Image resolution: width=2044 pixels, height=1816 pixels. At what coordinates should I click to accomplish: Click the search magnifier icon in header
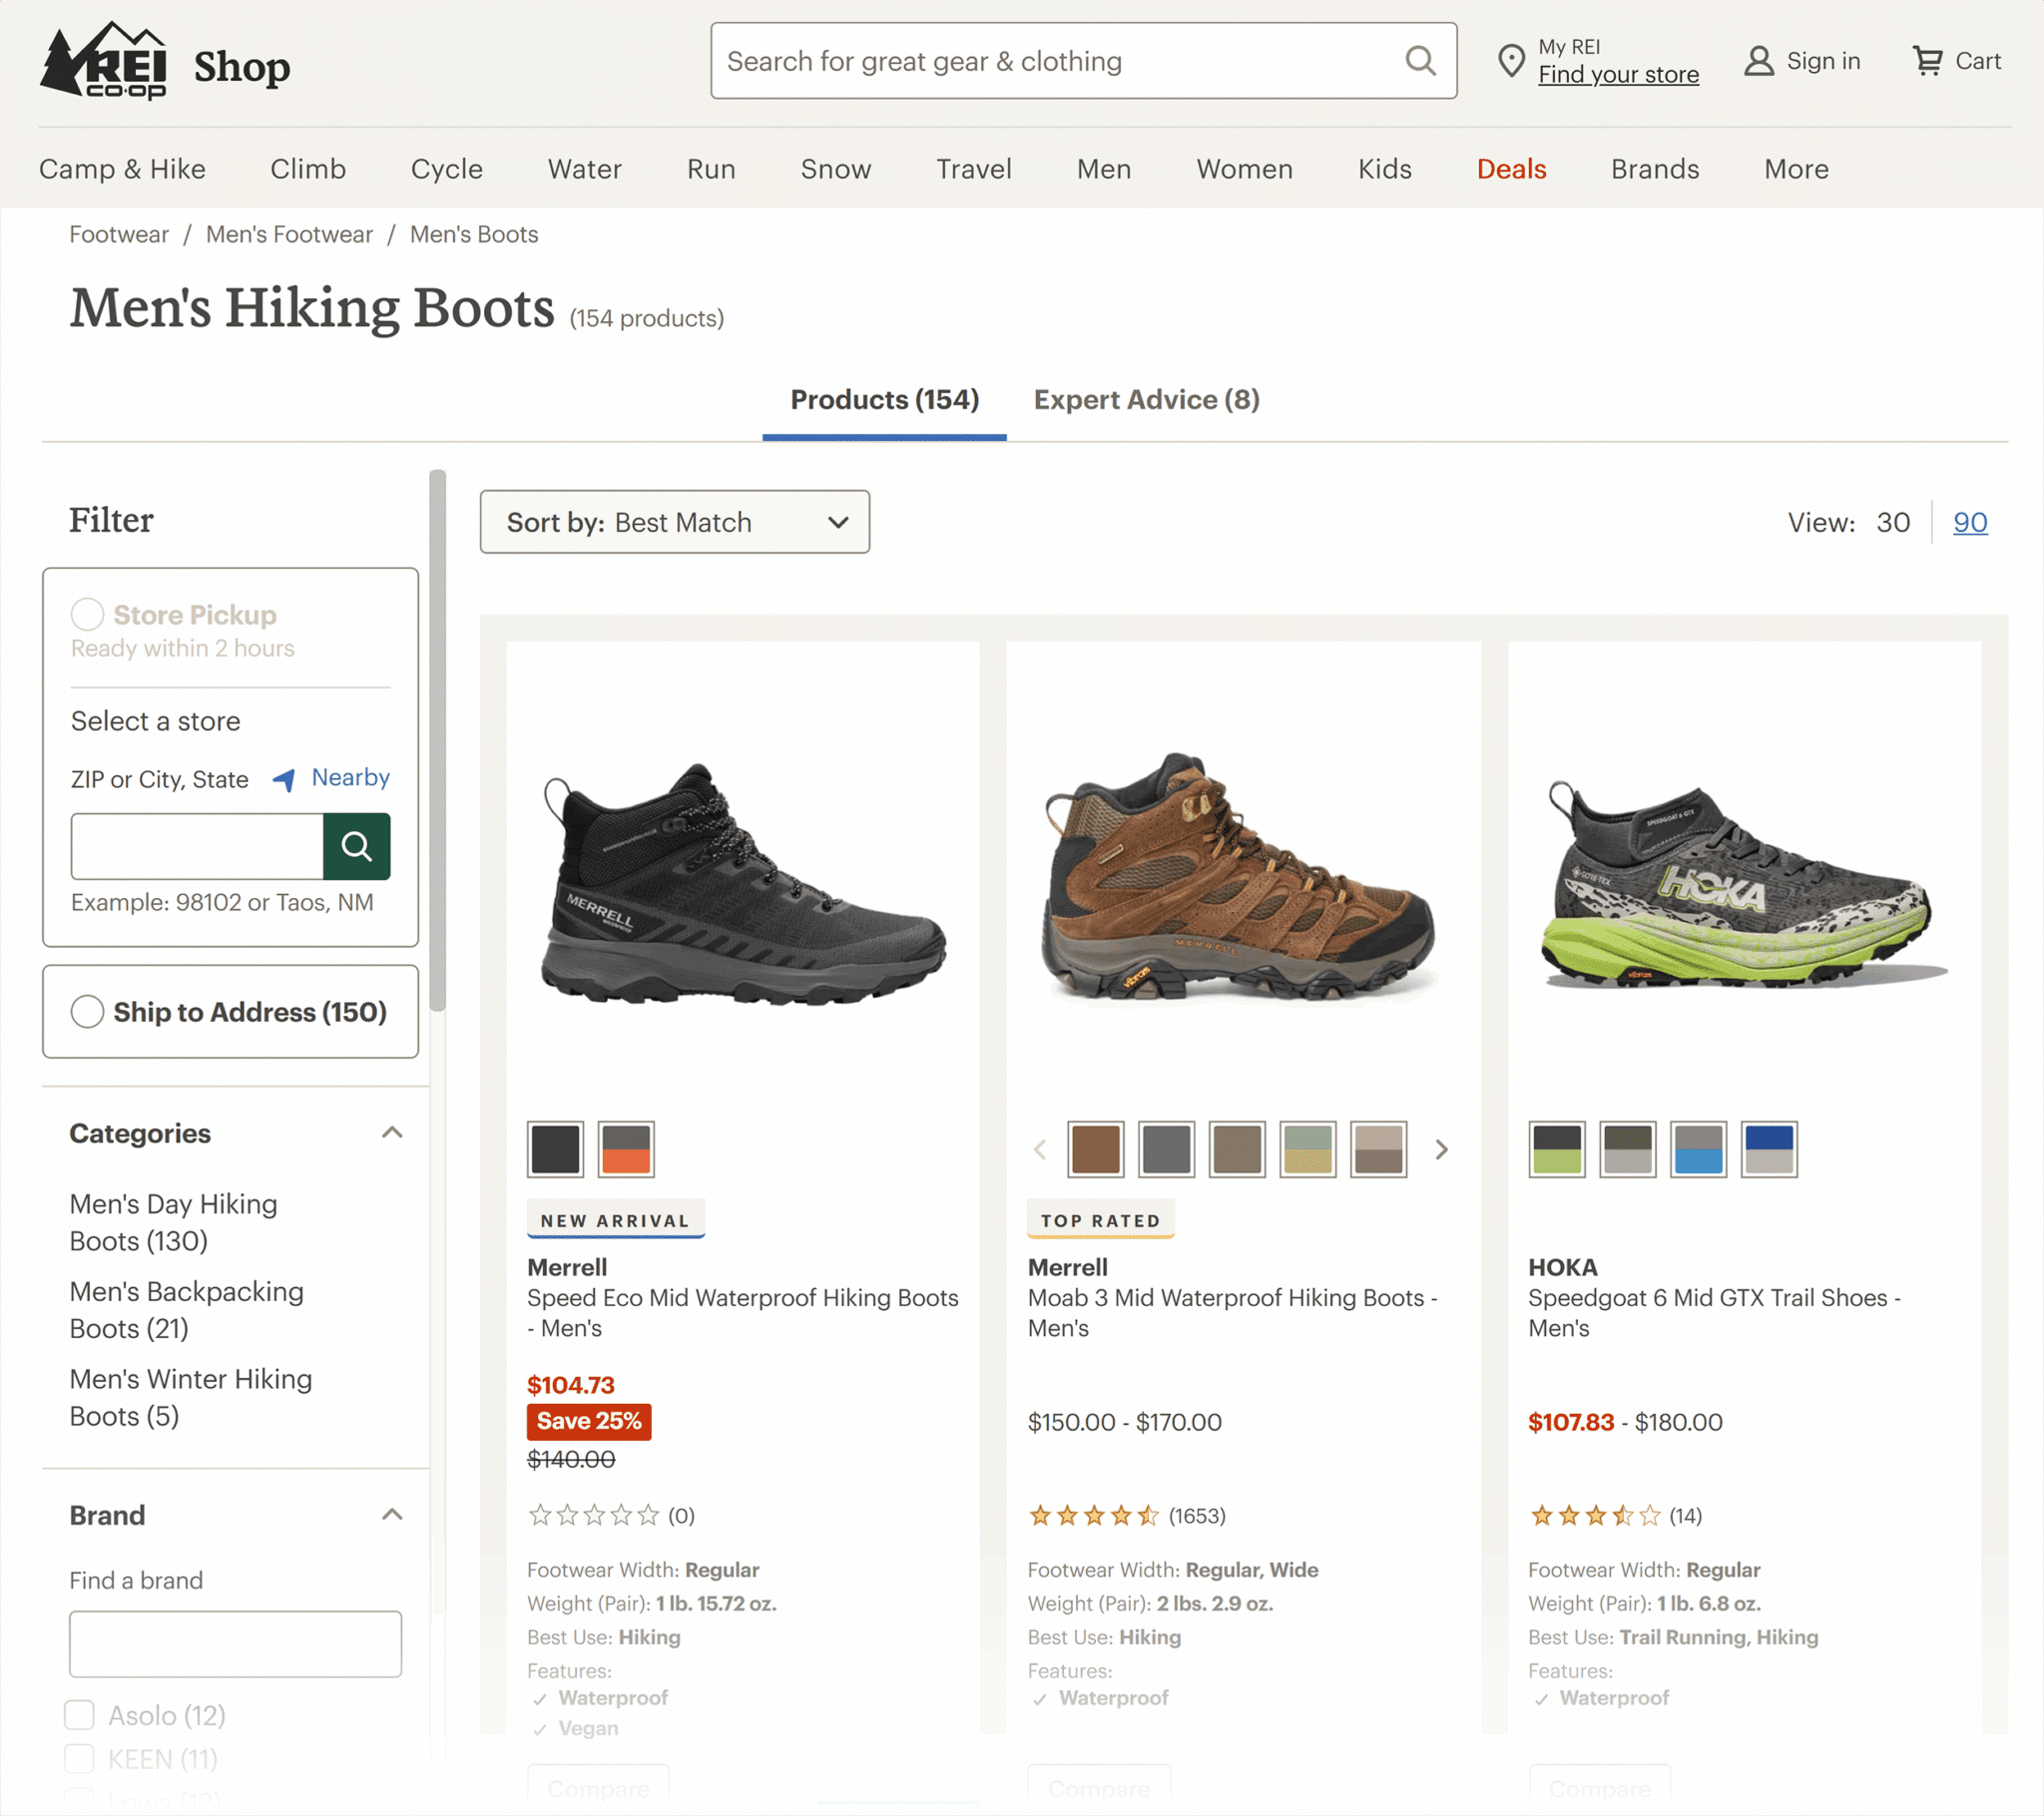(x=1420, y=61)
